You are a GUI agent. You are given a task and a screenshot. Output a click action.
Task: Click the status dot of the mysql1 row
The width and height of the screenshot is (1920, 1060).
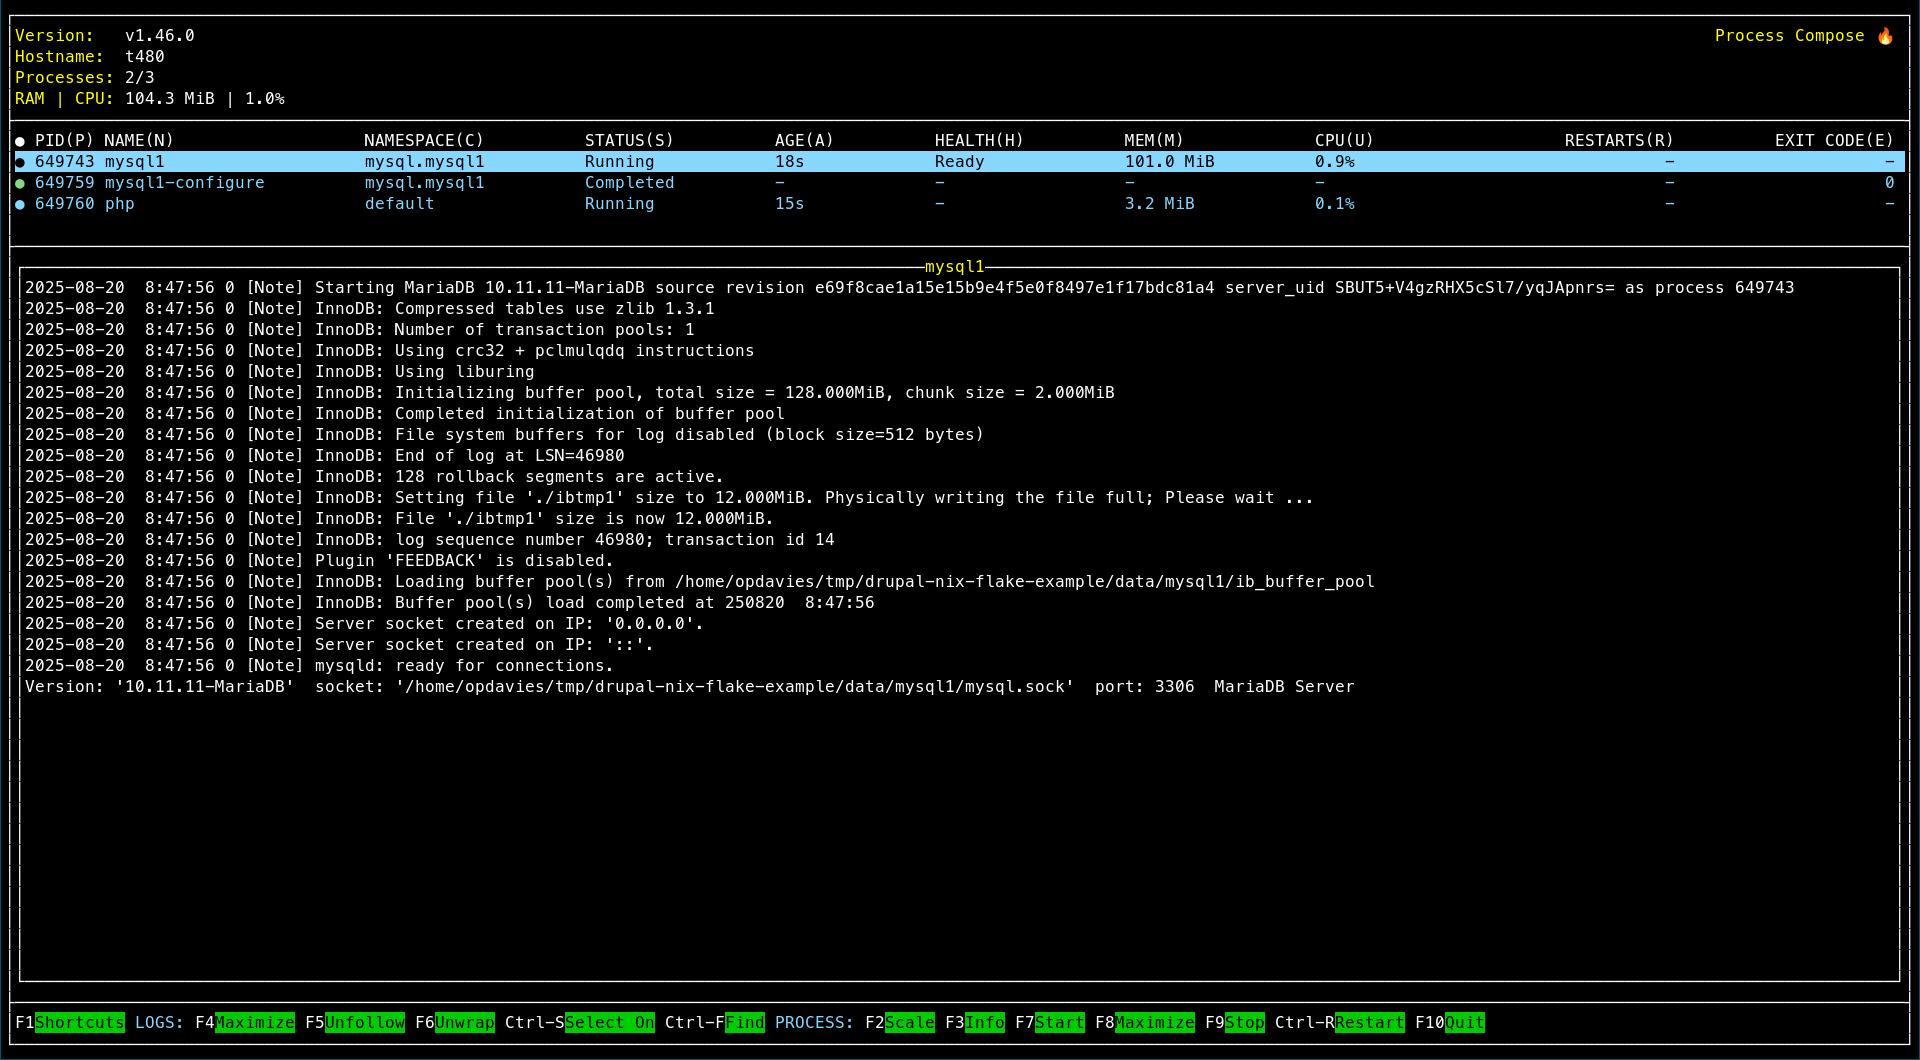click(20, 162)
